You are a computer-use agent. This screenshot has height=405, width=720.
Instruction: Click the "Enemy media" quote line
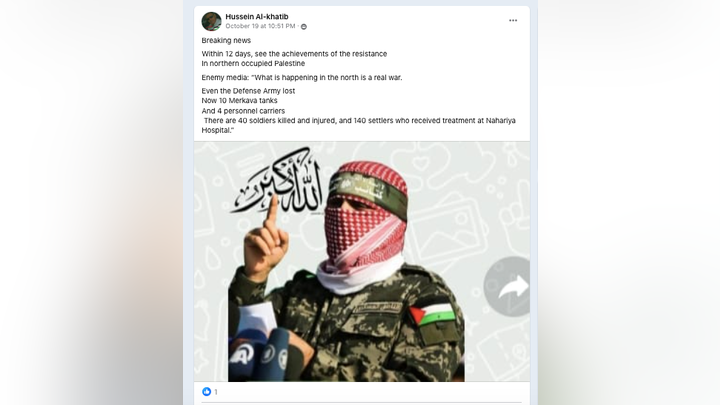pos(302,78)
